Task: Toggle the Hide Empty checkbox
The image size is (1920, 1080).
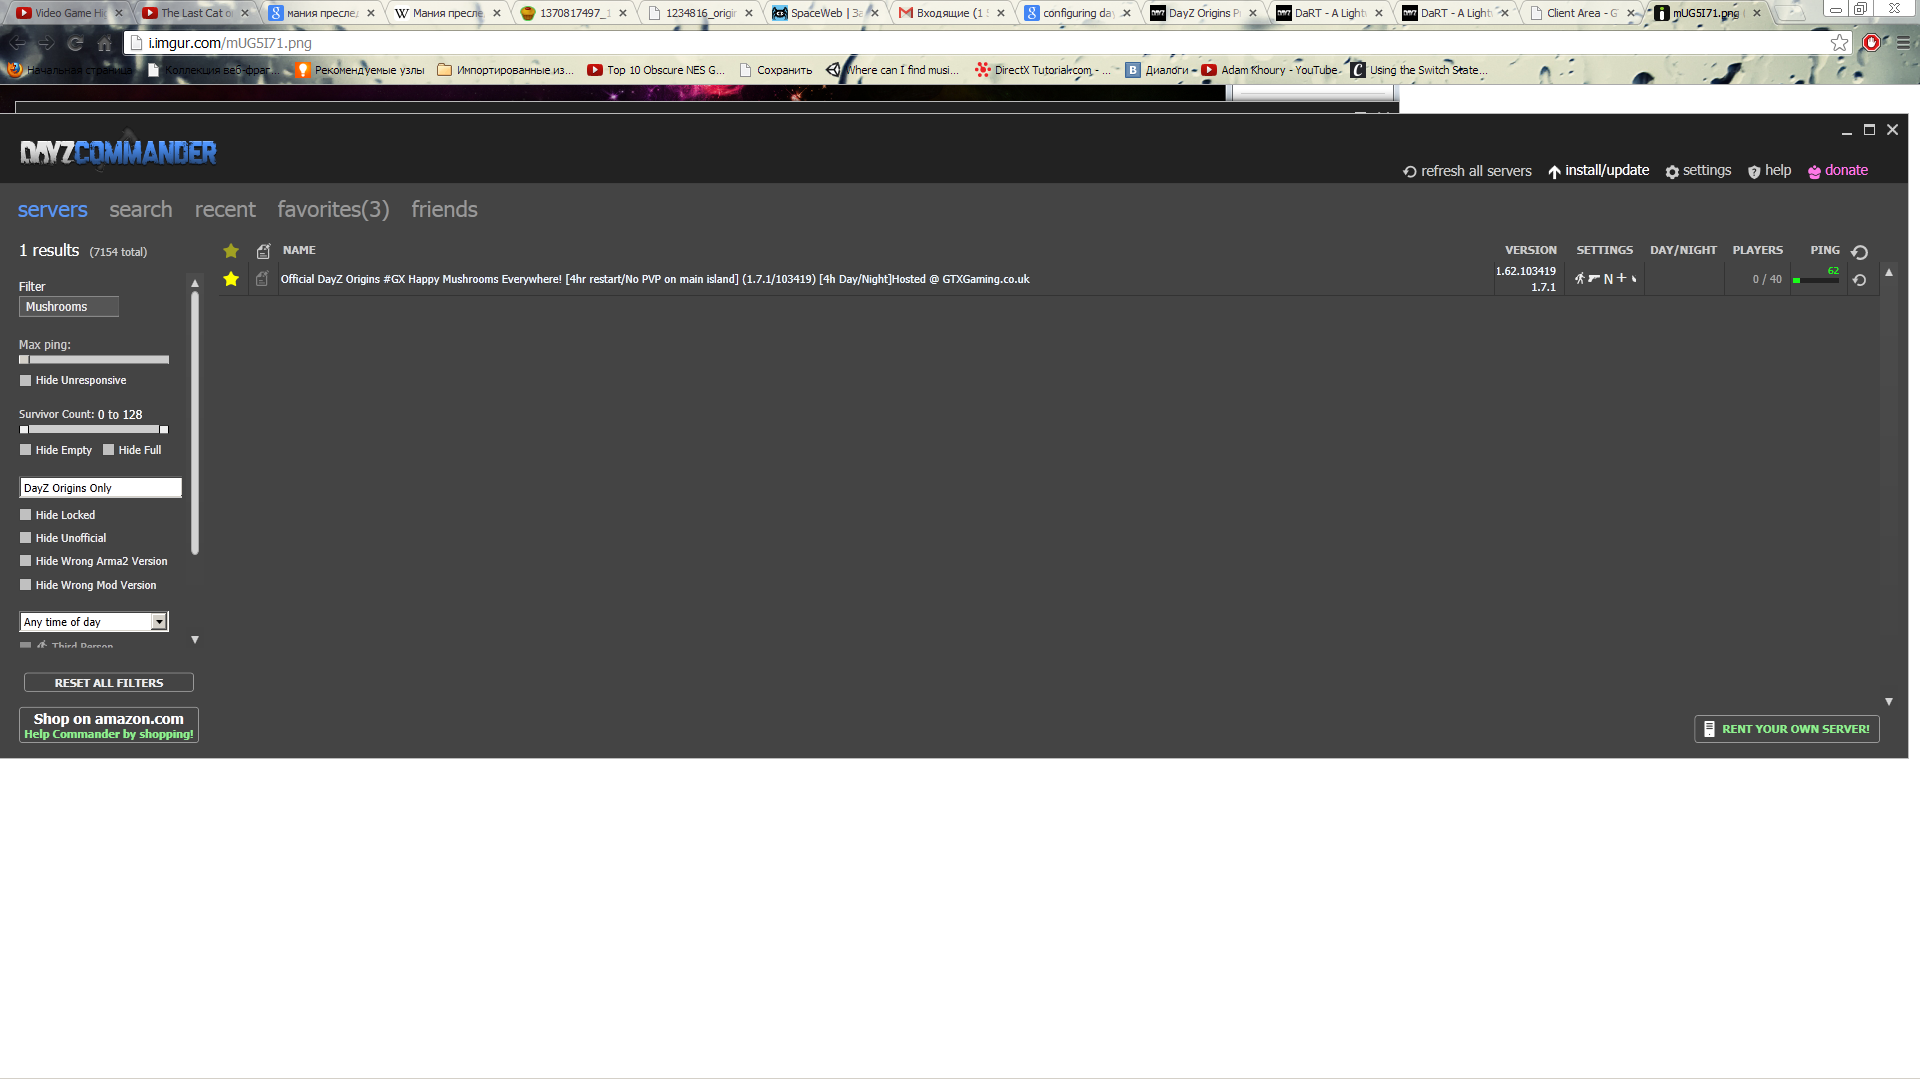Action: click(26, 450)
